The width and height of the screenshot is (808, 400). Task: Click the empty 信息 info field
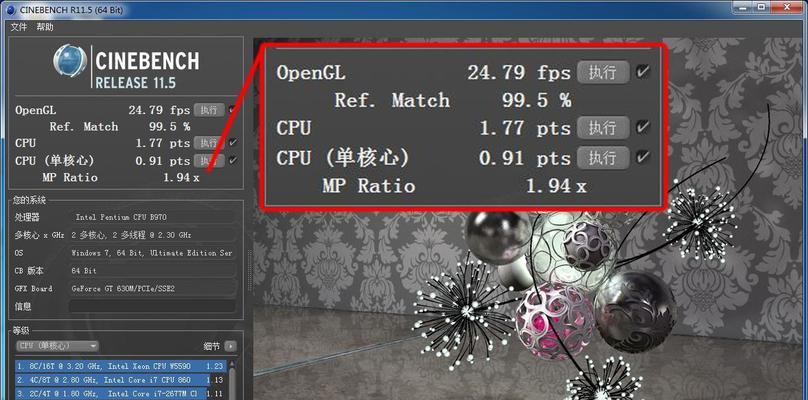(153, 306)
